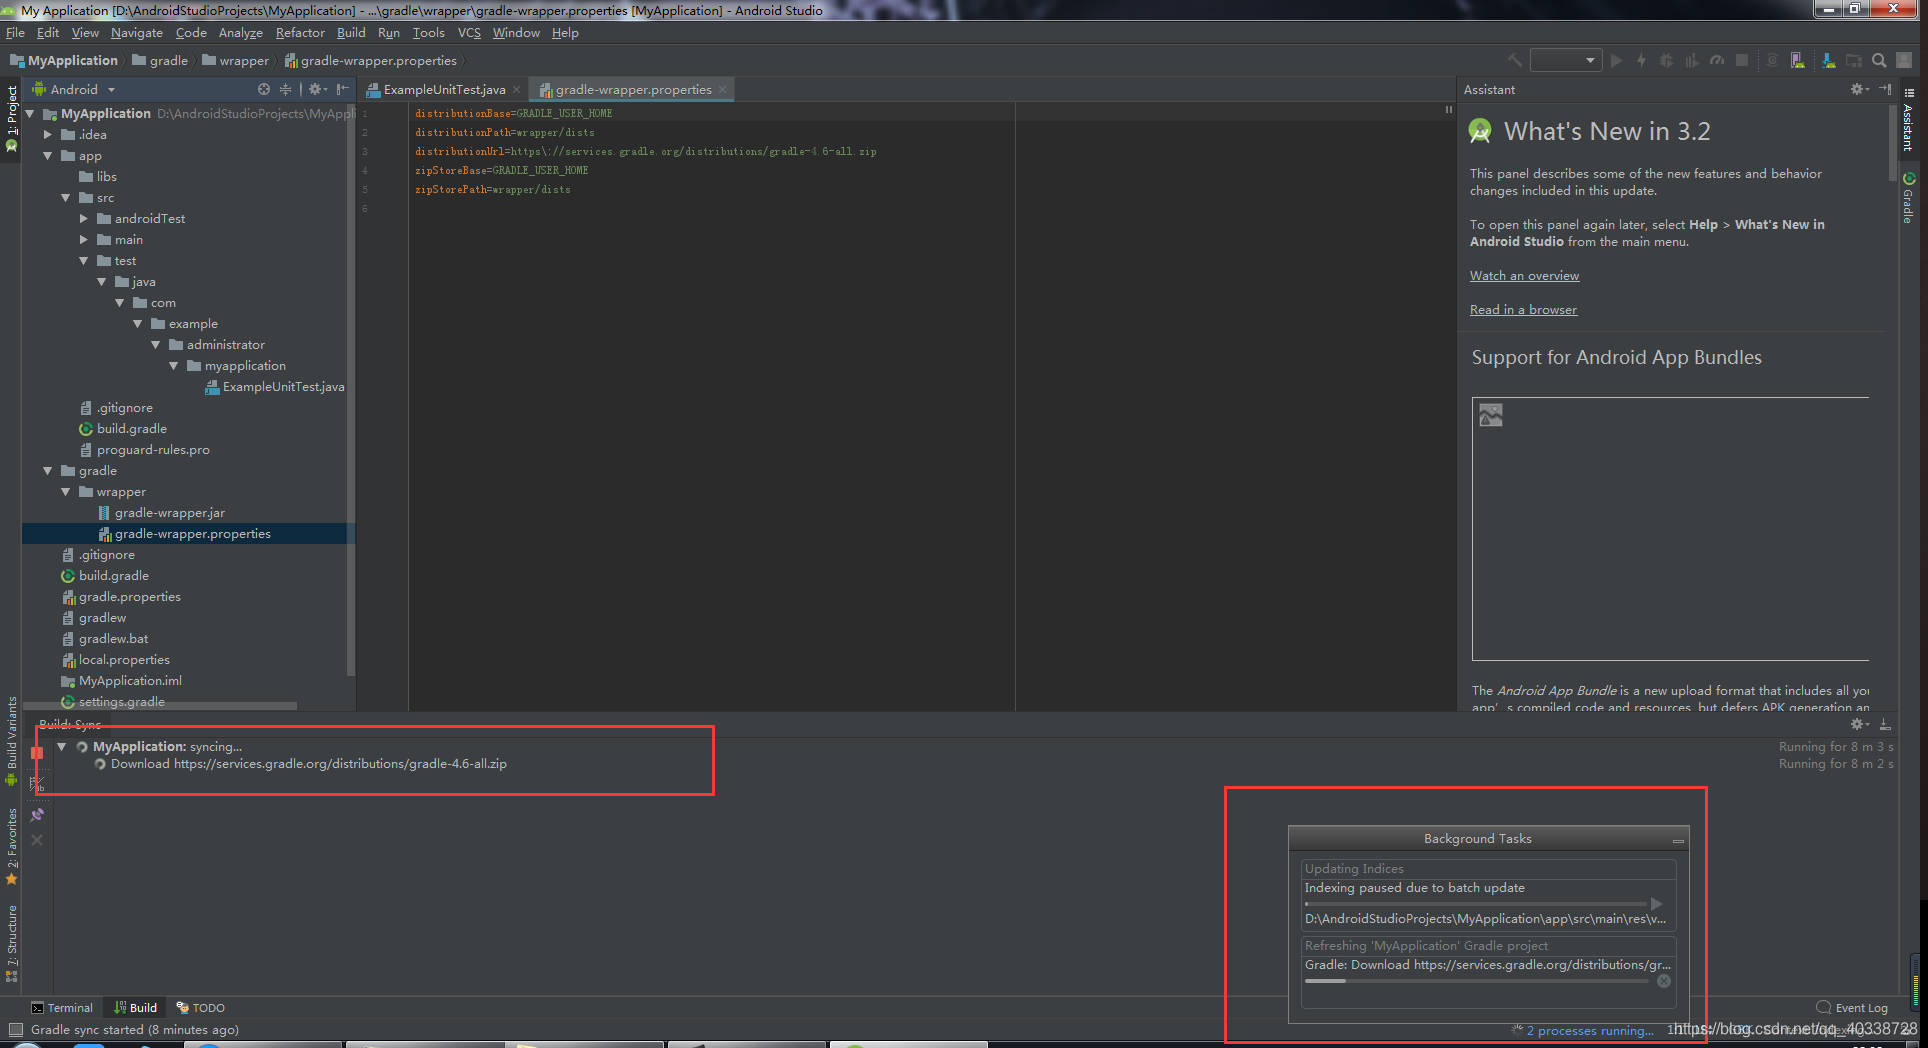Toggle tool window bars at status corner

(15, 1030)
